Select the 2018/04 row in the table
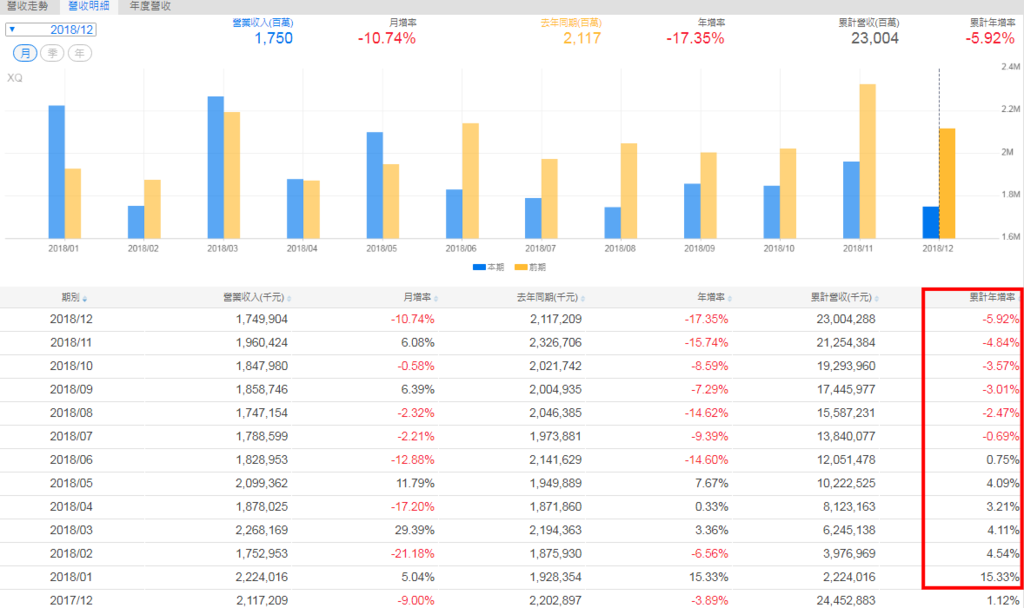This screenshot has height=608, width=1024. coord(512,507)
